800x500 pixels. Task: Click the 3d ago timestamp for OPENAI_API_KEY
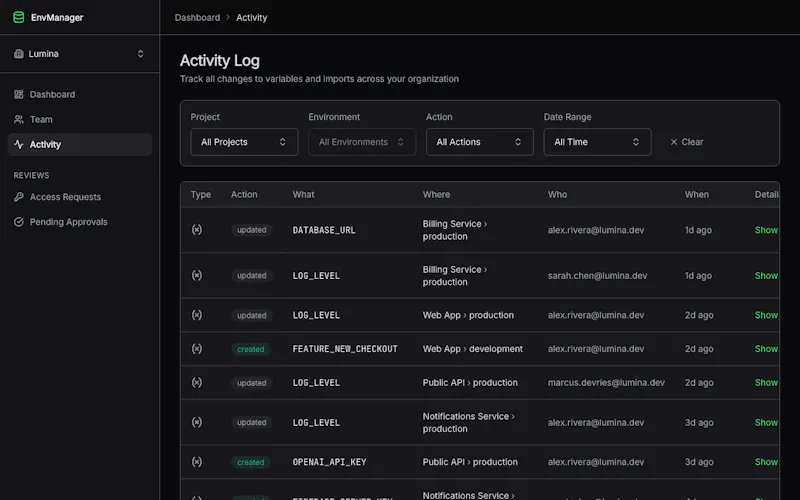pos(699,462)
